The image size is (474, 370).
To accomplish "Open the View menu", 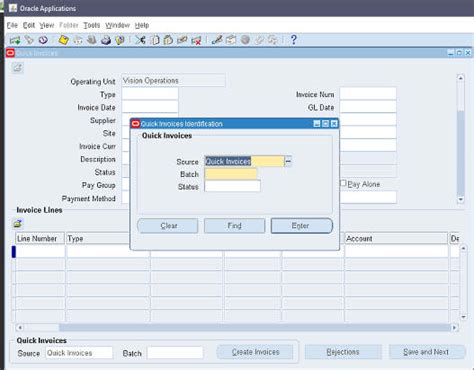I will click(x=47, y=25).
